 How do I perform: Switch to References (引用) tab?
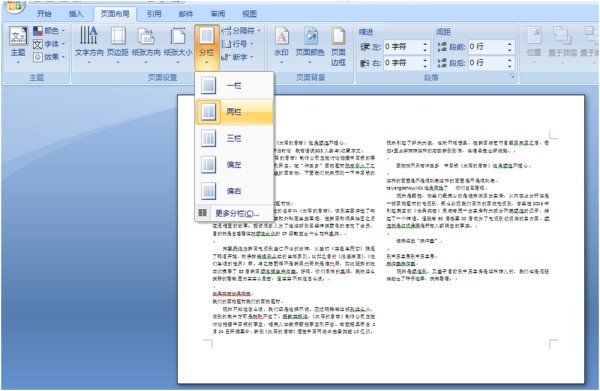pyautogui.click(x=154, y=14)
